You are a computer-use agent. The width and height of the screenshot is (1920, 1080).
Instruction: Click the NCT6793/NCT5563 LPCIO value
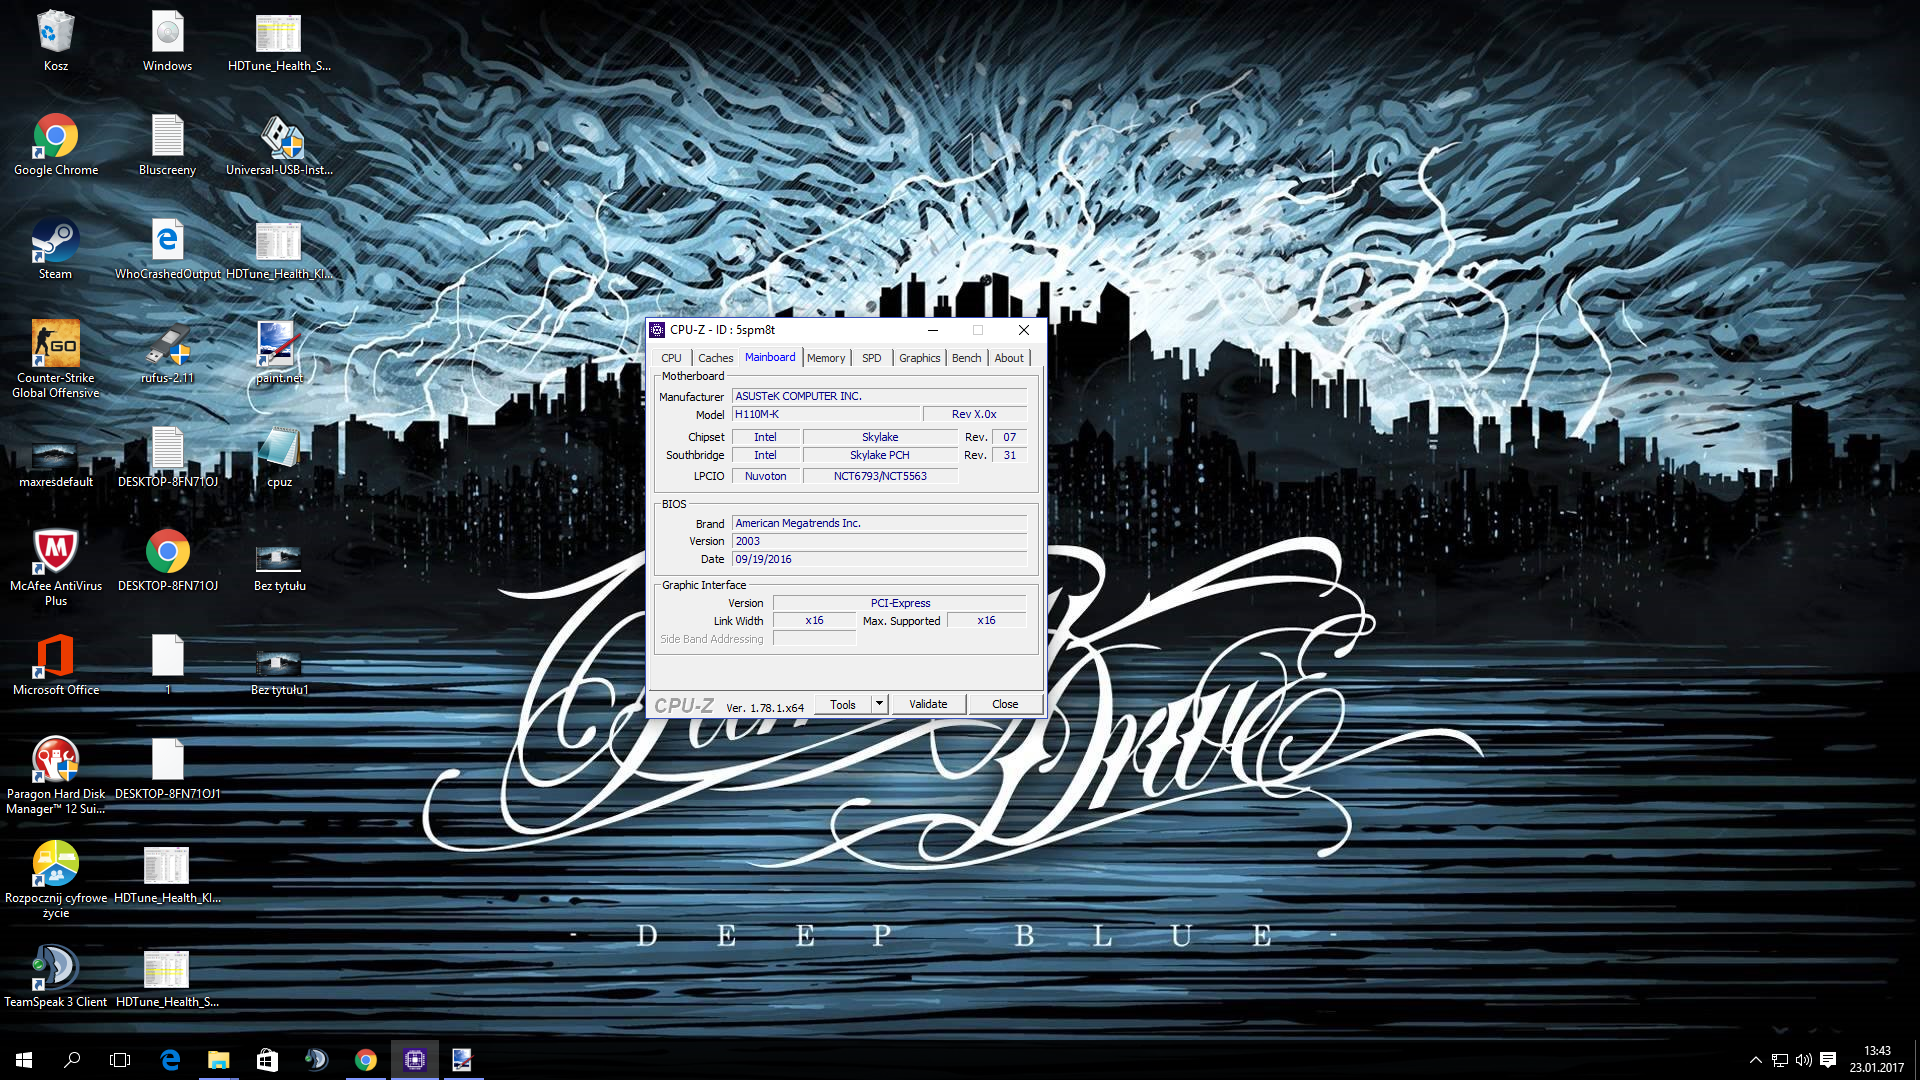[880, 476]
